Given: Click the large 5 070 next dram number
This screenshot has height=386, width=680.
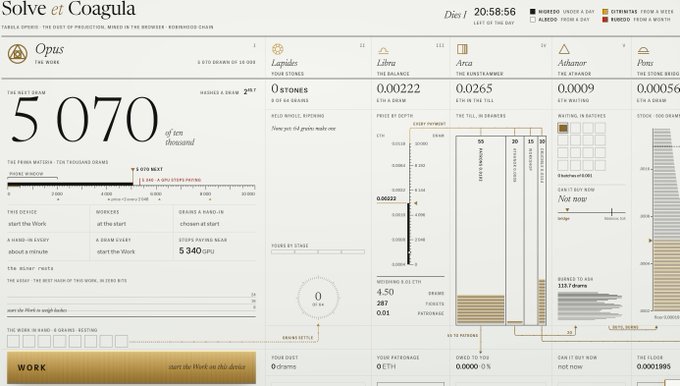Looking at the screenshot, I should [x=85, y=120].
